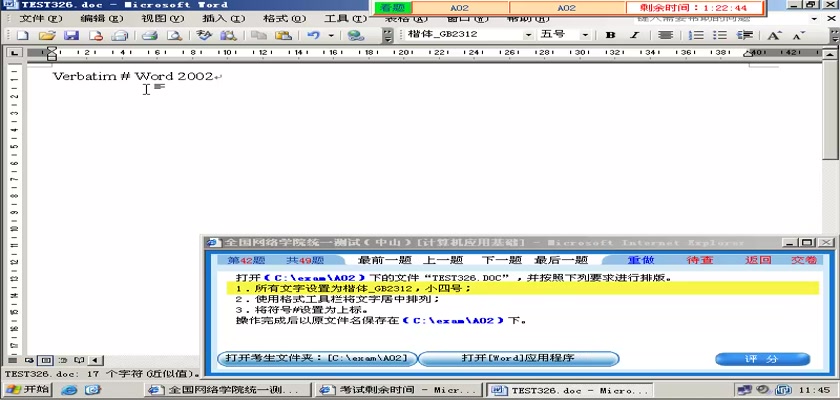Click the Copy icon in the toolbar

259,35
